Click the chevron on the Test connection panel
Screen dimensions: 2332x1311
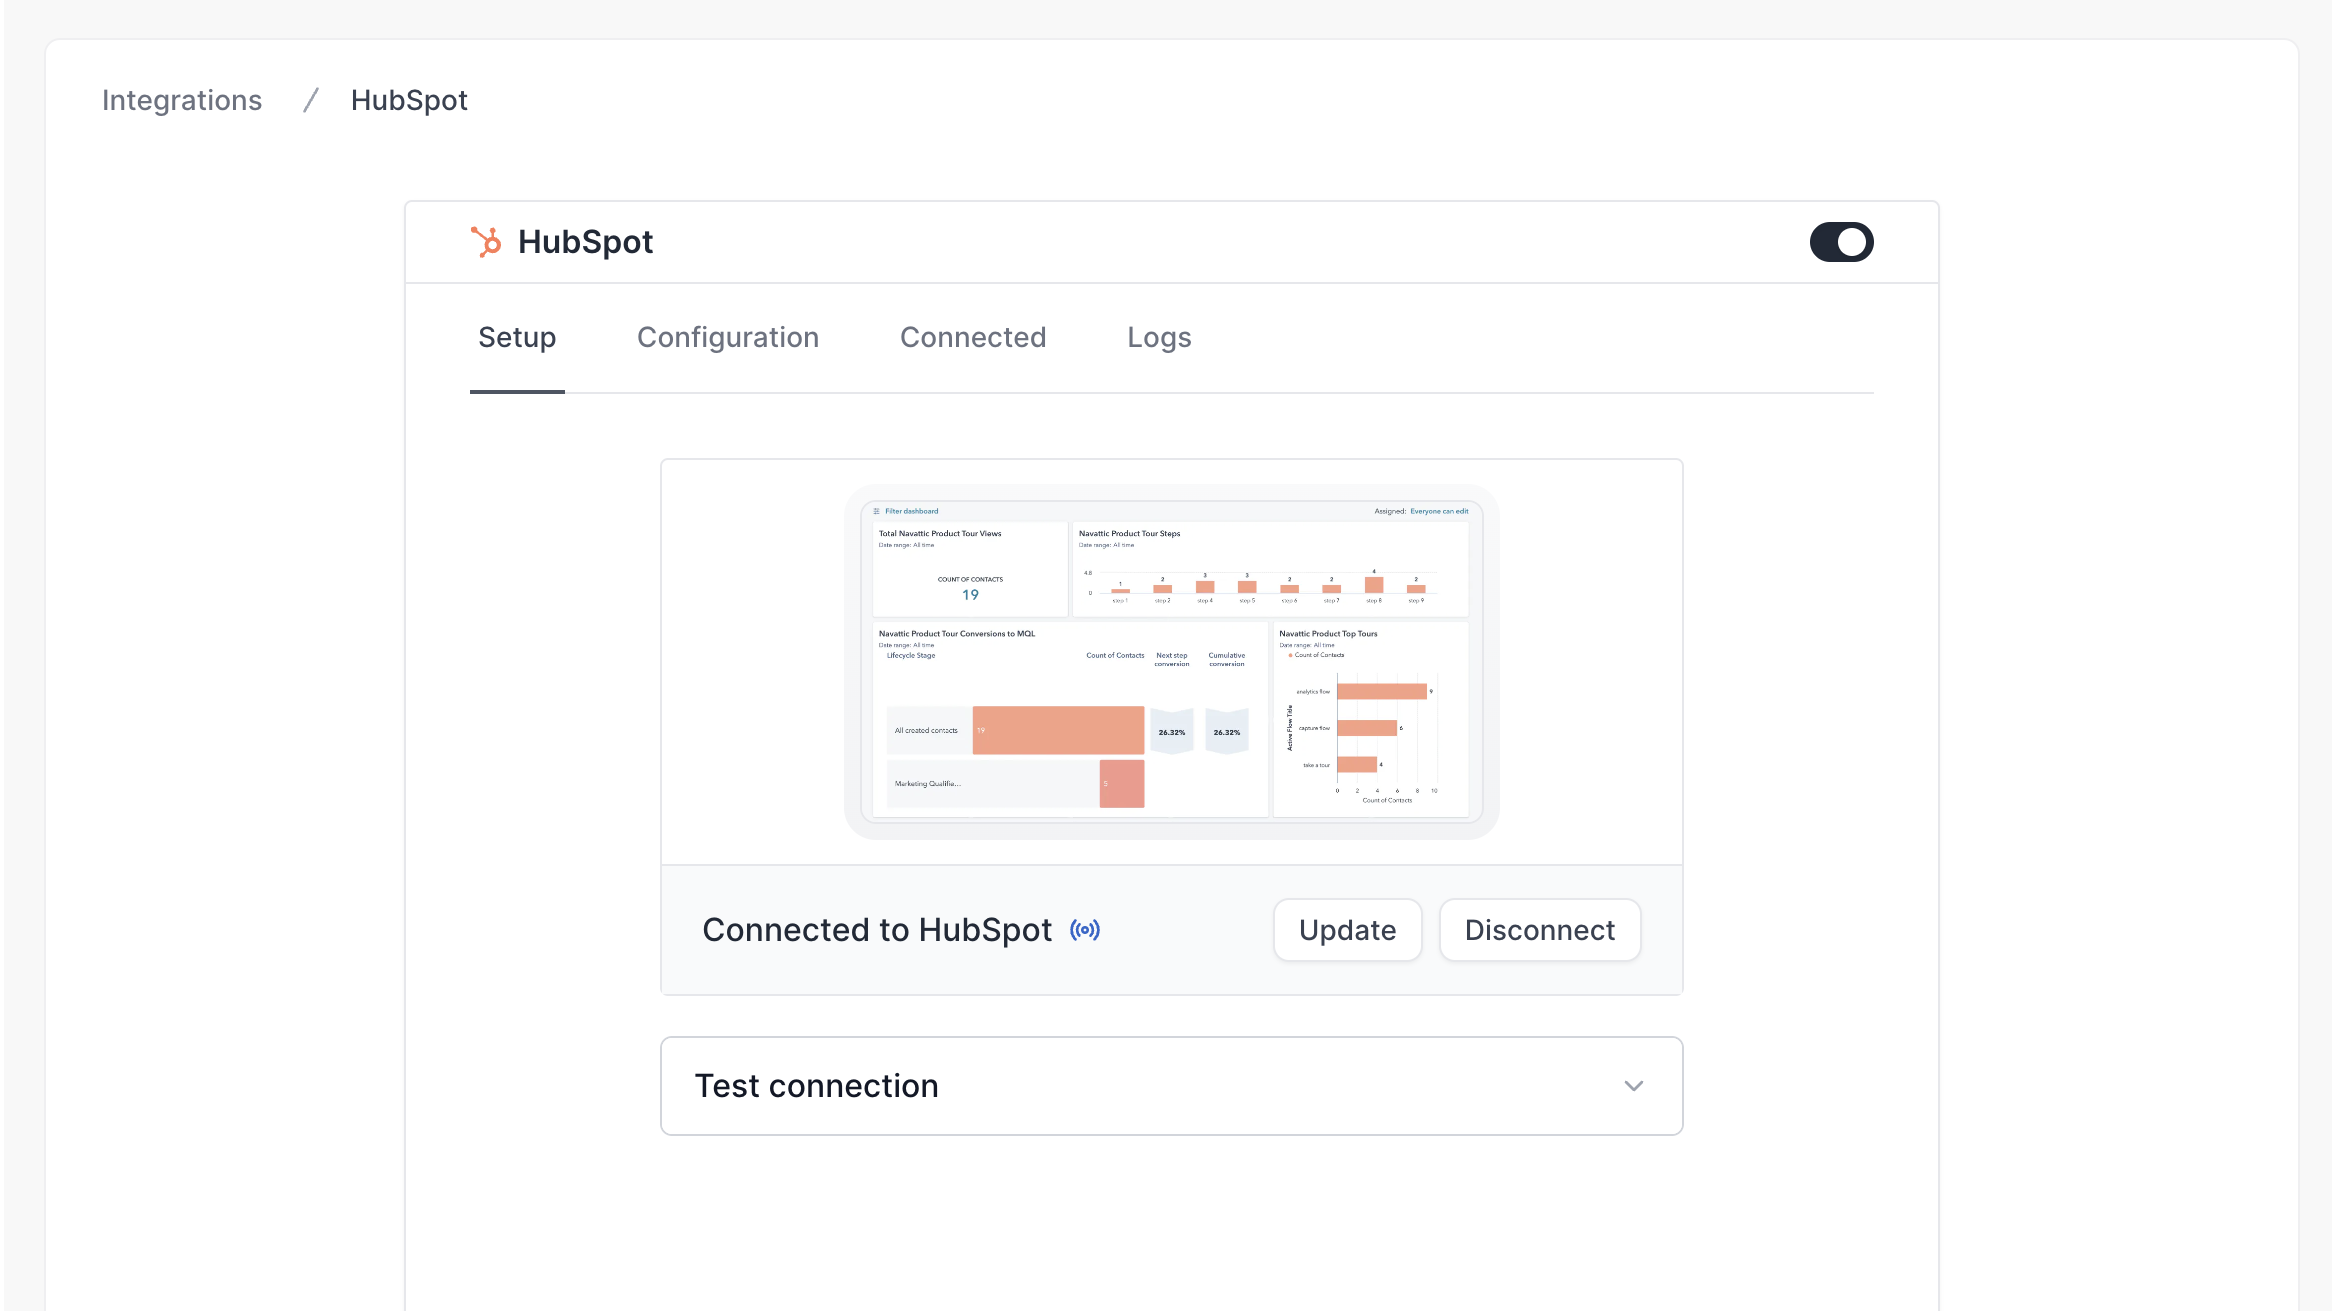1634,1086
